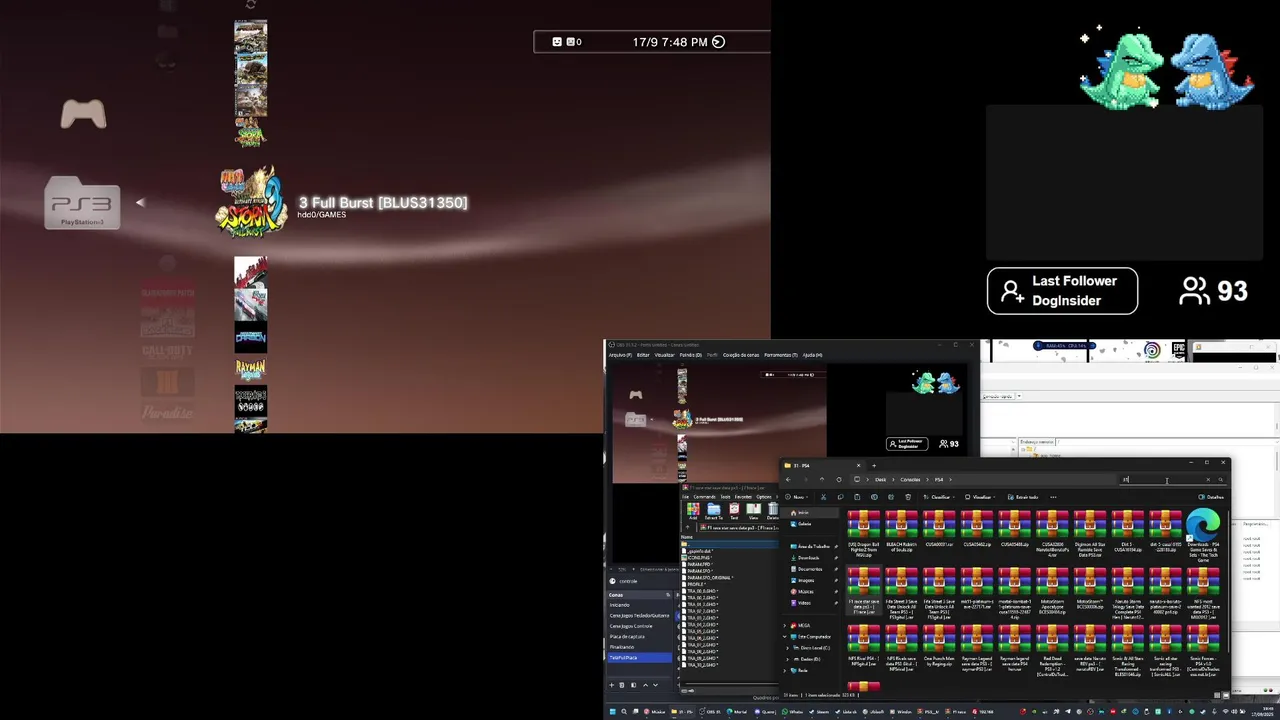Screen dimensions: 1280x720
Task: Click the View icon in WinRAR toolbar
Action: 753,512
